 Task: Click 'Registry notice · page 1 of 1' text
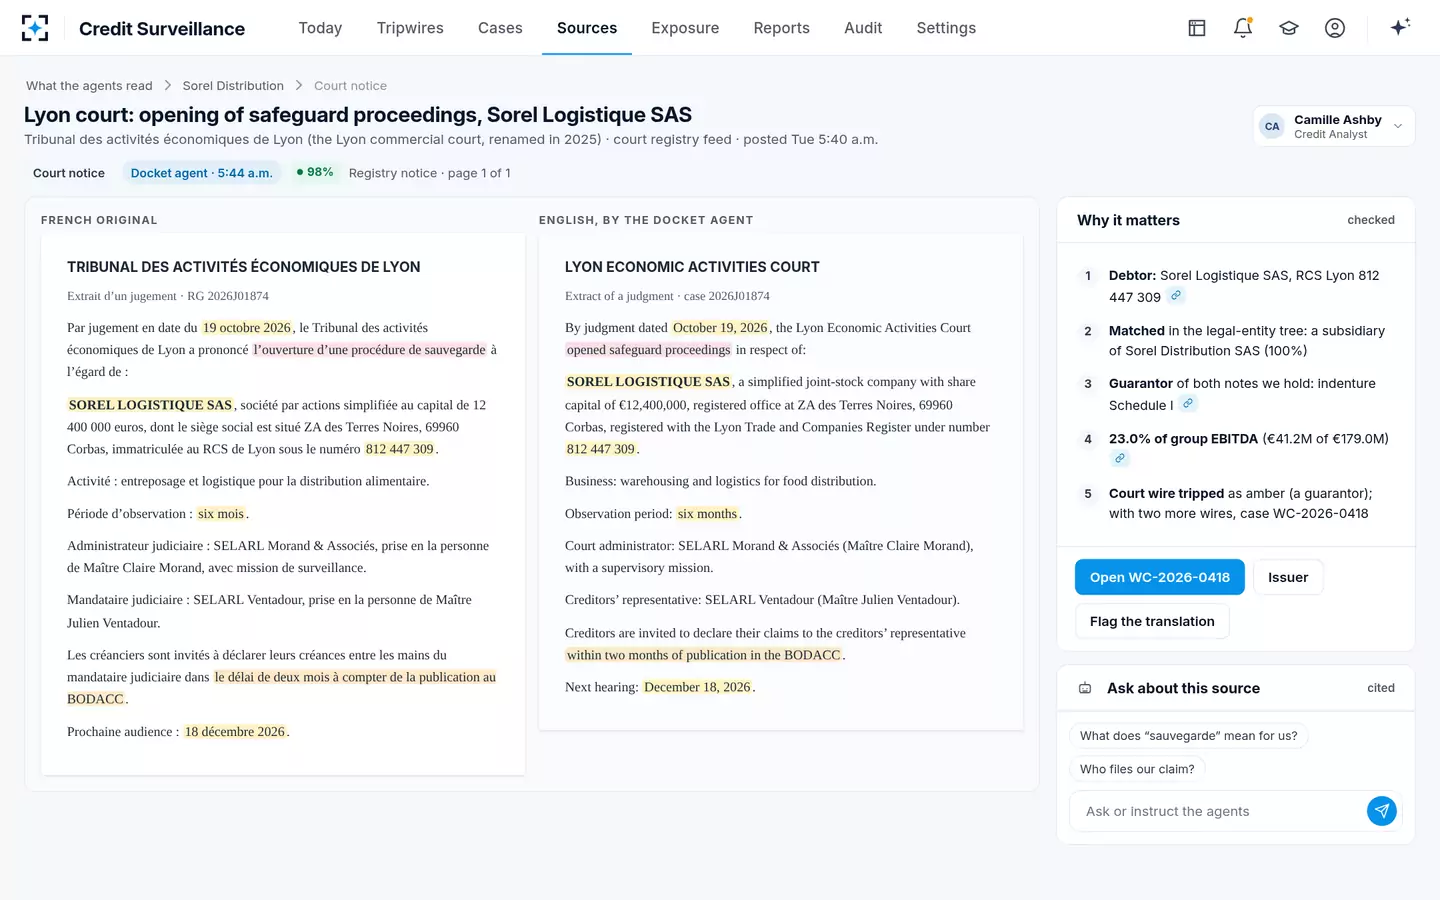(430, 173)
